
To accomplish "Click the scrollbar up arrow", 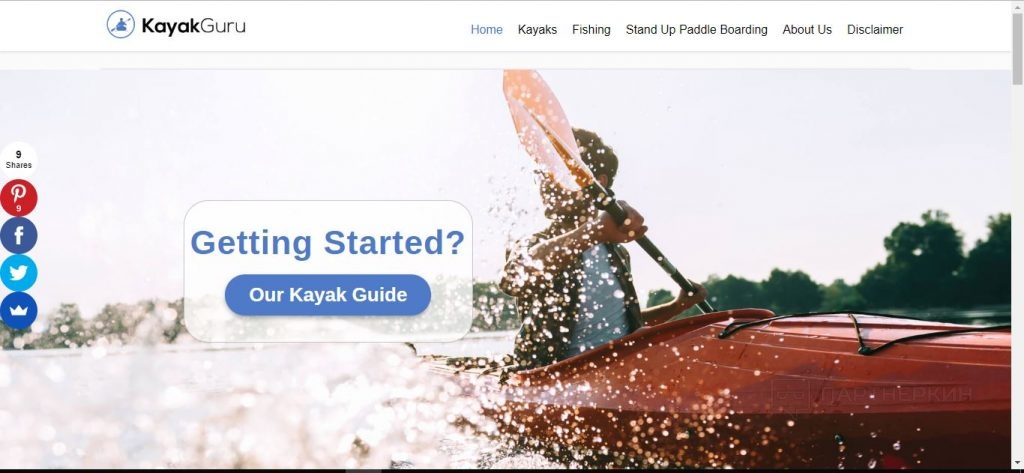I will tap(1017, 6).
